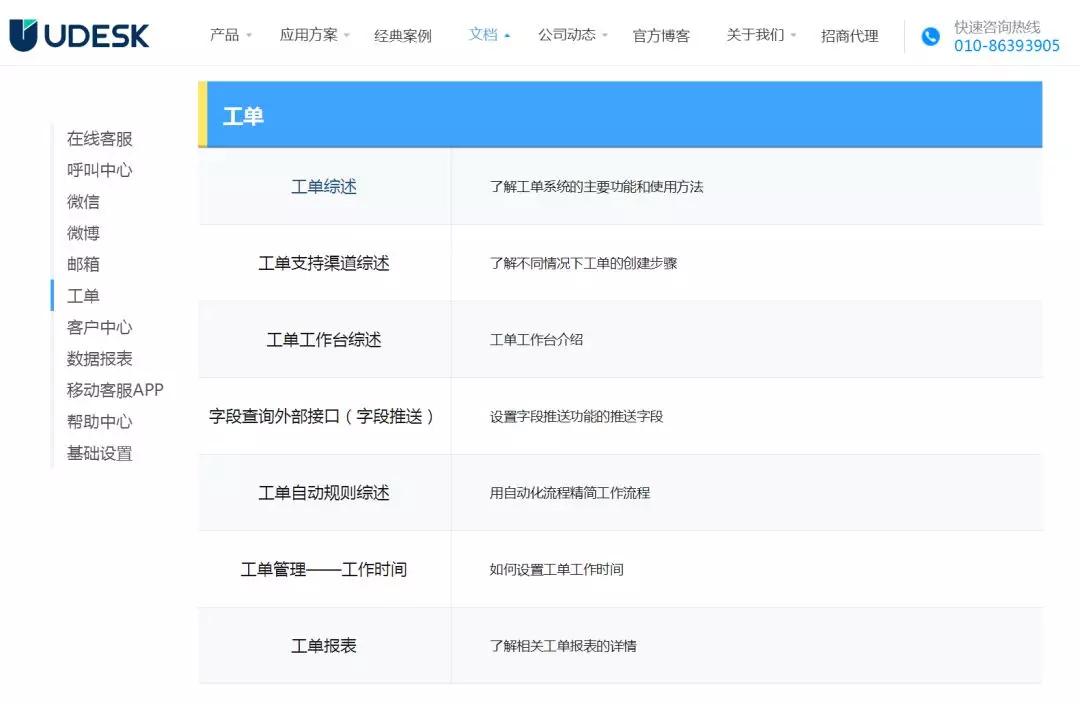Open 字段查询外部接口（字段推送） document

click(322, 416)
